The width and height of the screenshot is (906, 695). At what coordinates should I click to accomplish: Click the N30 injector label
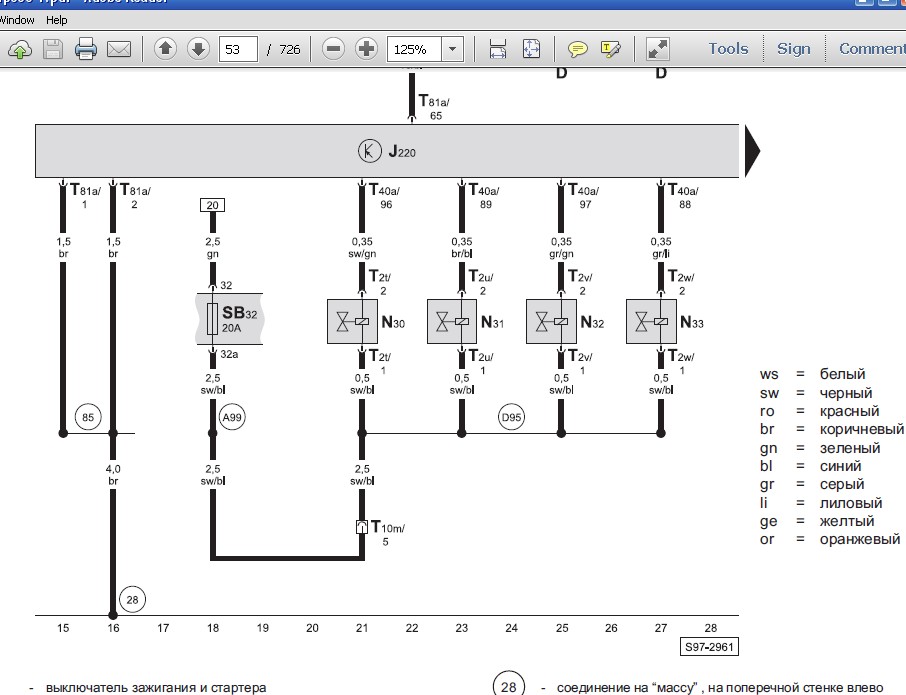393,322
